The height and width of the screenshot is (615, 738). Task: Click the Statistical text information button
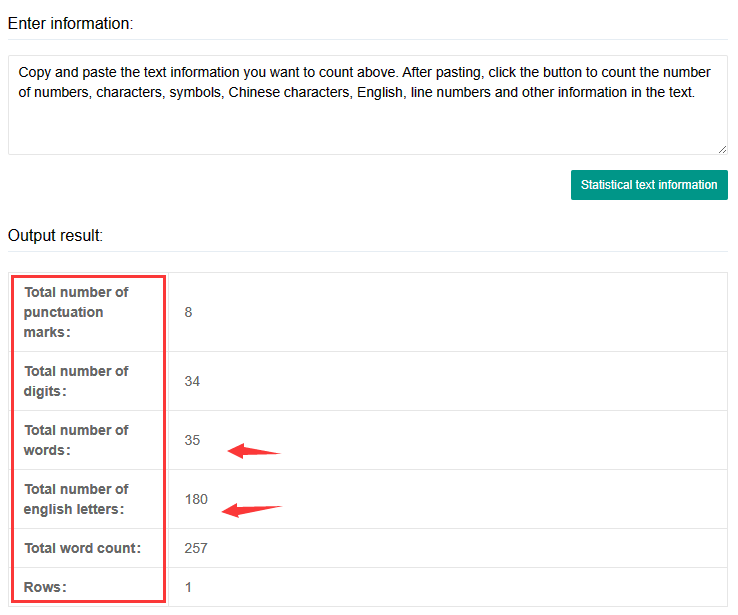pos(648,185)
